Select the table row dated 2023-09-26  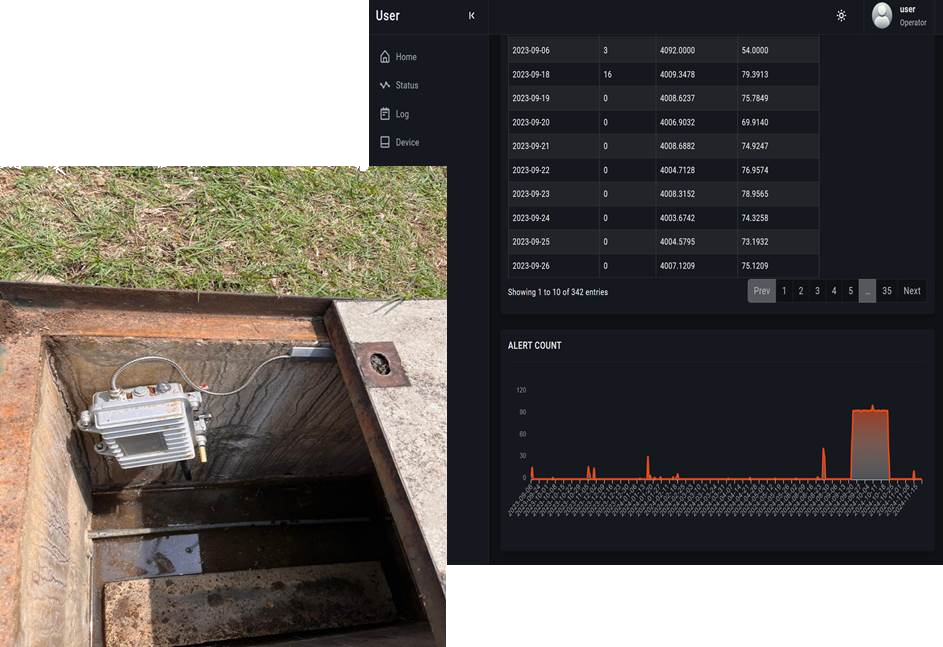(x=660, y=266)
